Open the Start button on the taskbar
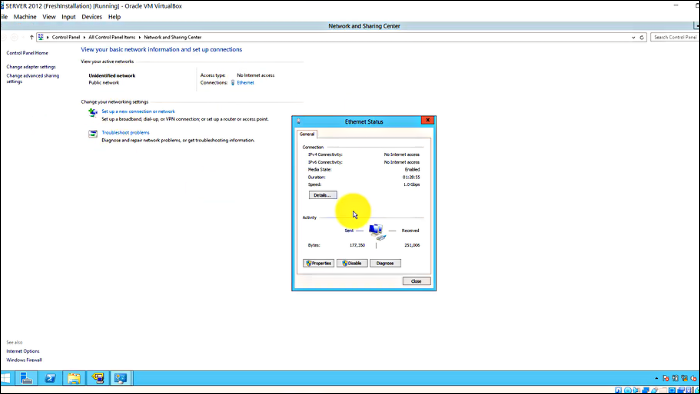The height and width of the screenshot is (394, 700). 6,378
